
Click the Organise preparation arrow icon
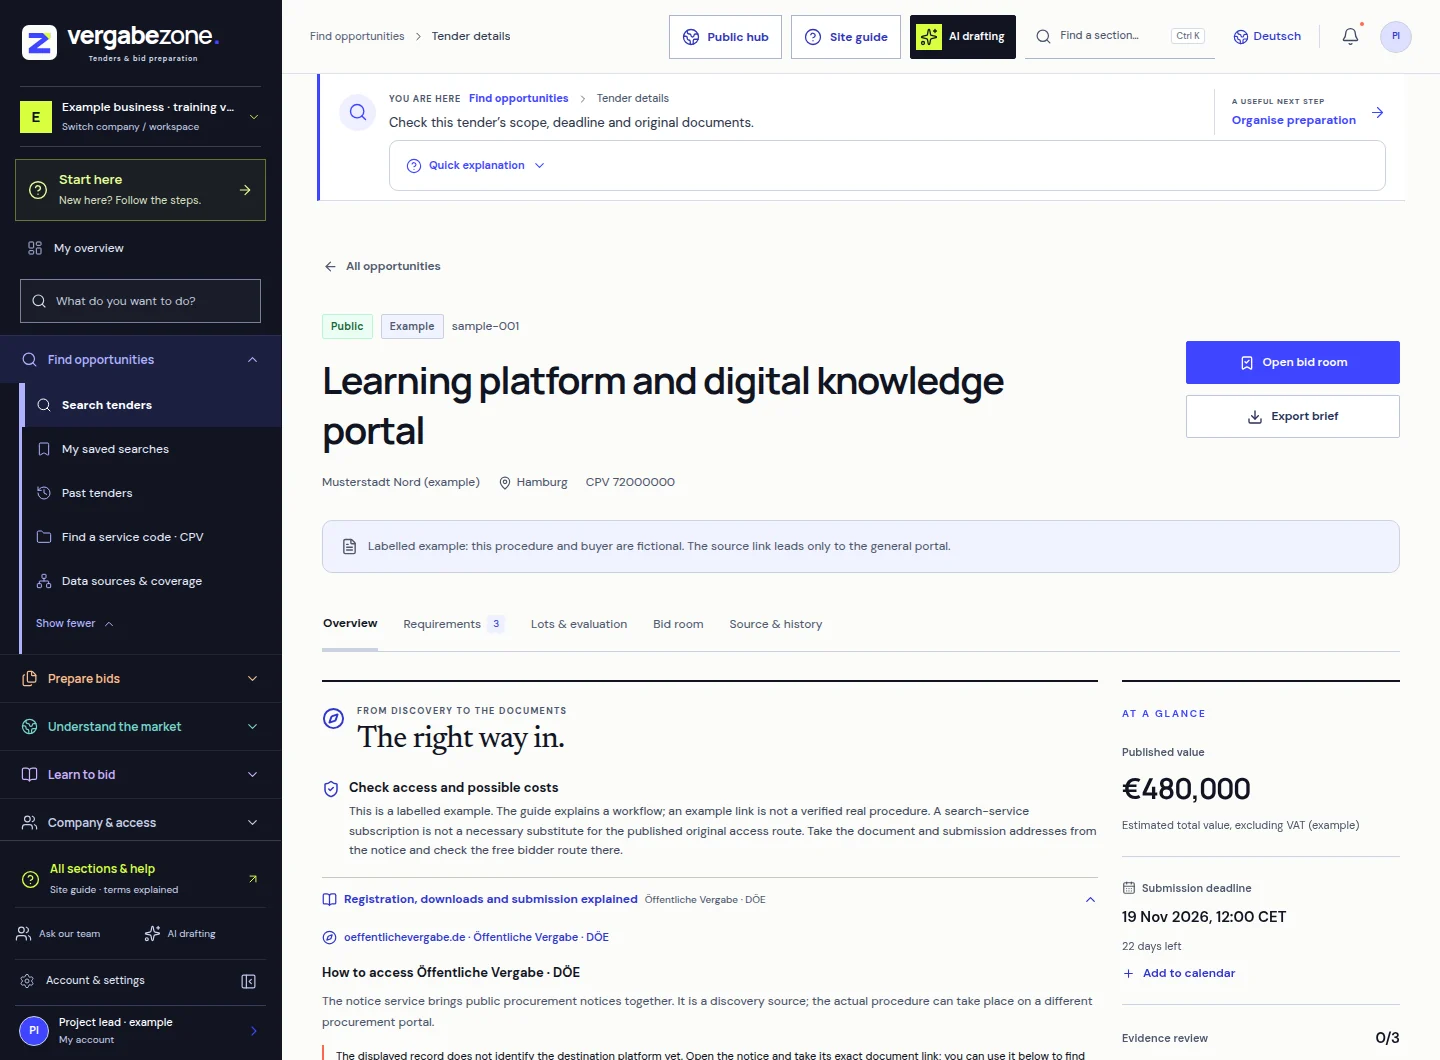click(1378, 112)
